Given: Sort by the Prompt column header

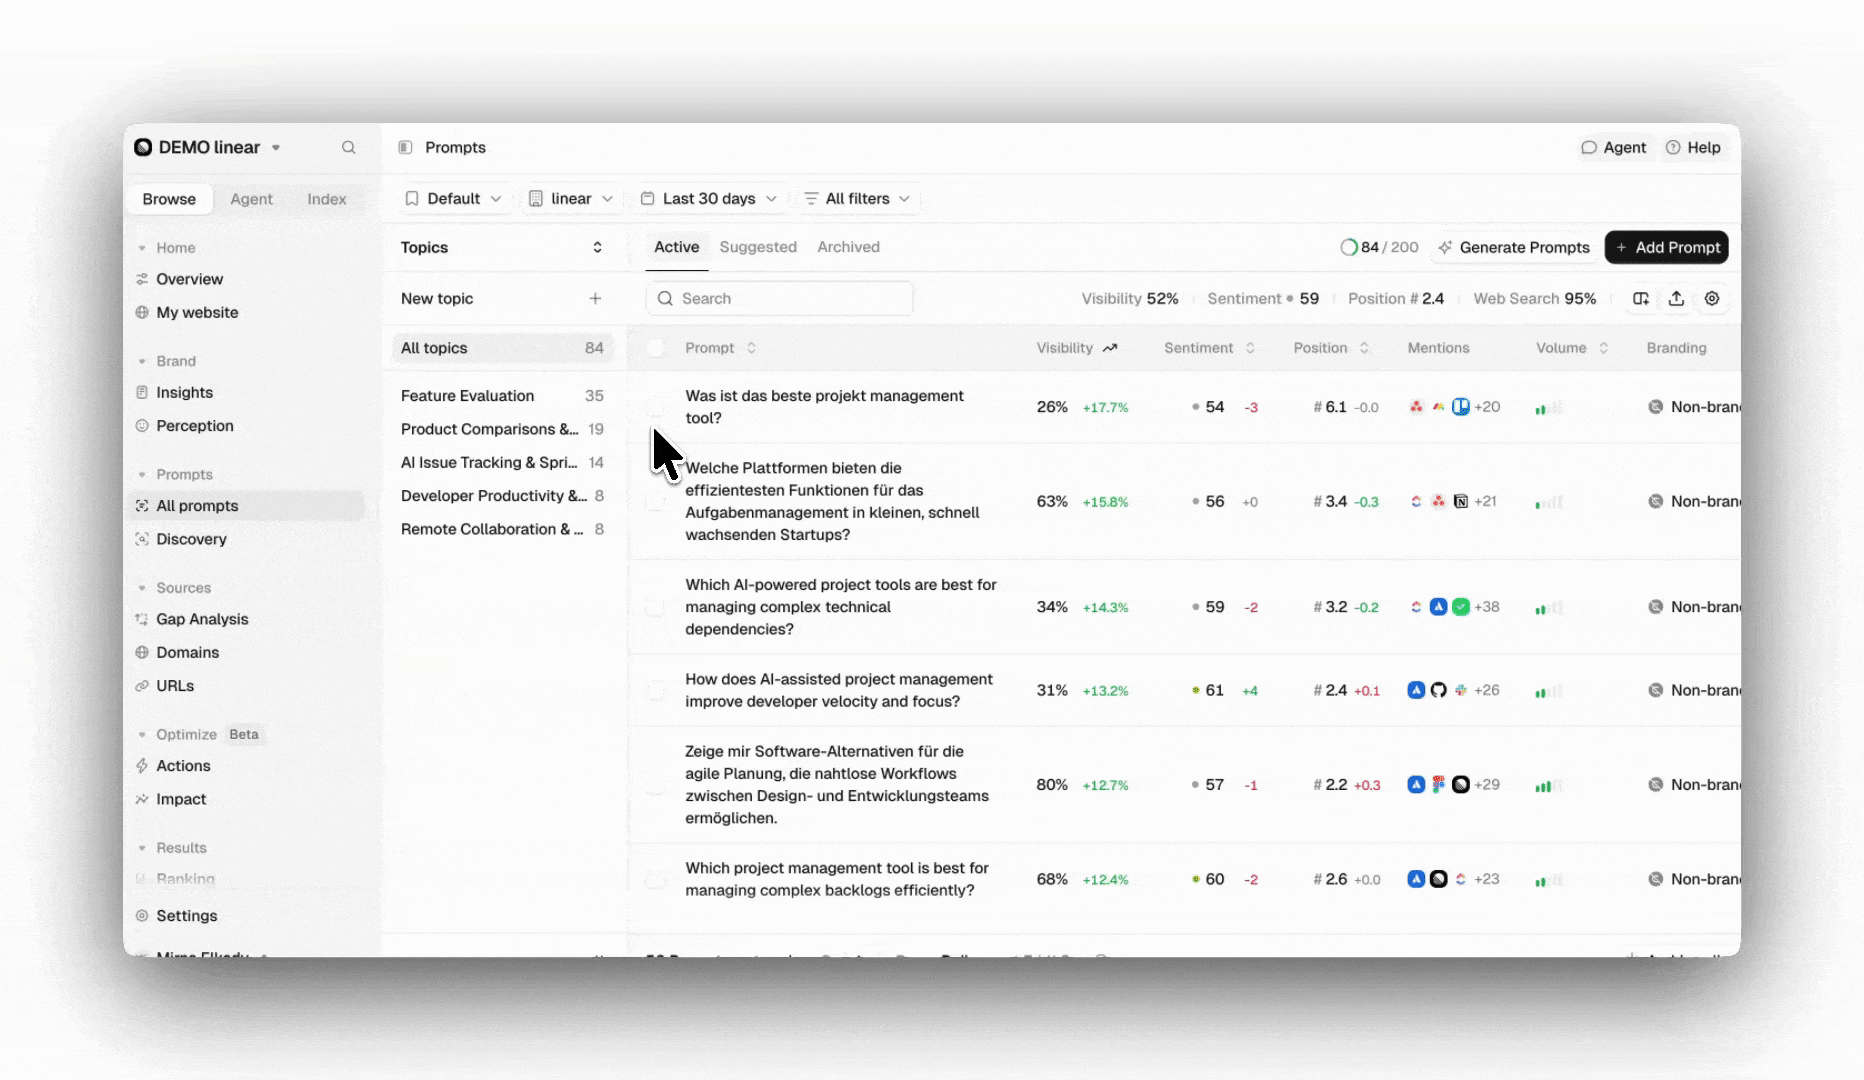Looking at the screenshot, I should [x=720, y=348].
